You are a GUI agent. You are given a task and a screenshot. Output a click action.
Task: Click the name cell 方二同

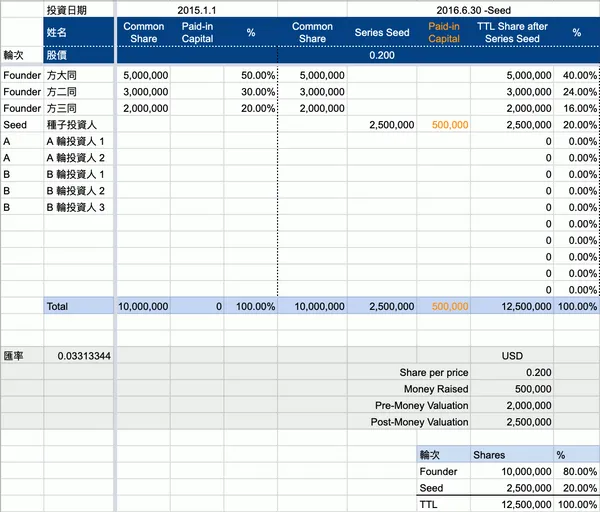[78, 92]
